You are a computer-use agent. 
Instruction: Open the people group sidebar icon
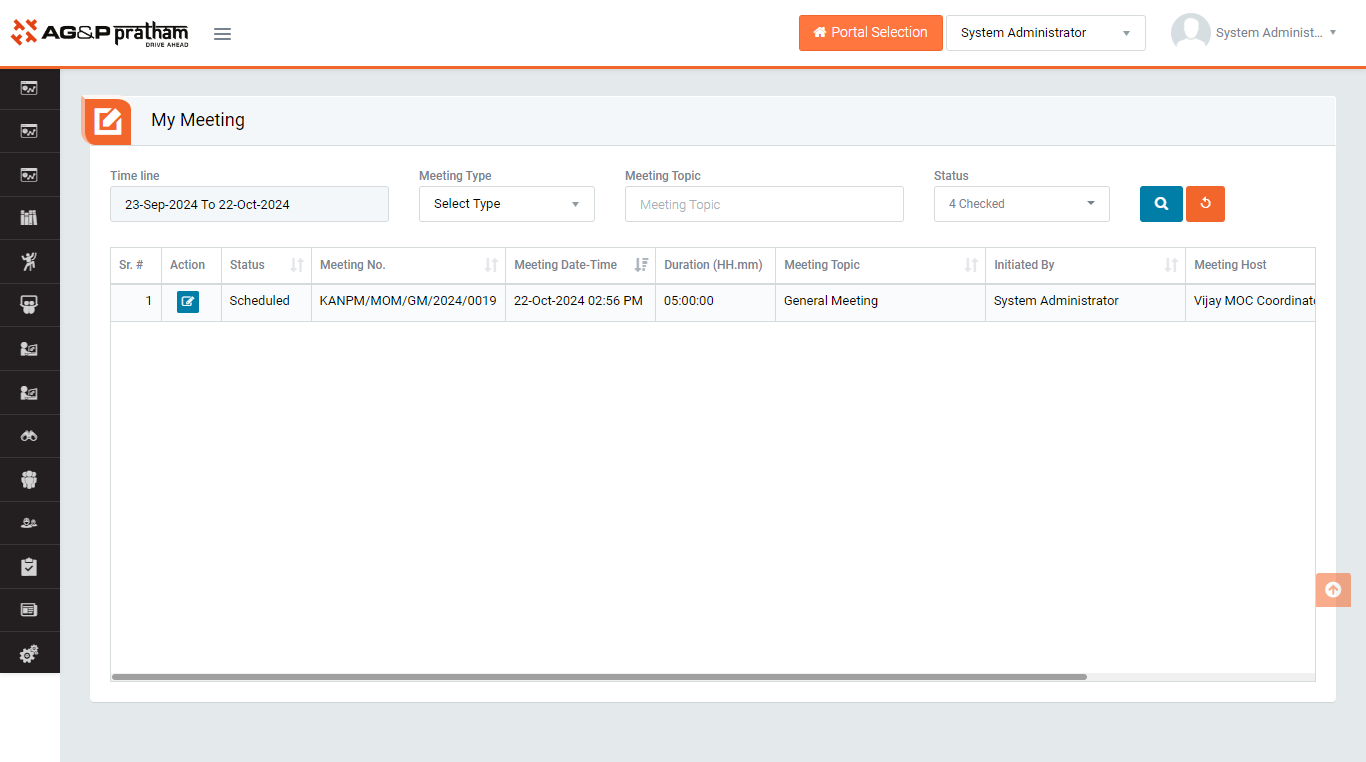point(29,480)
